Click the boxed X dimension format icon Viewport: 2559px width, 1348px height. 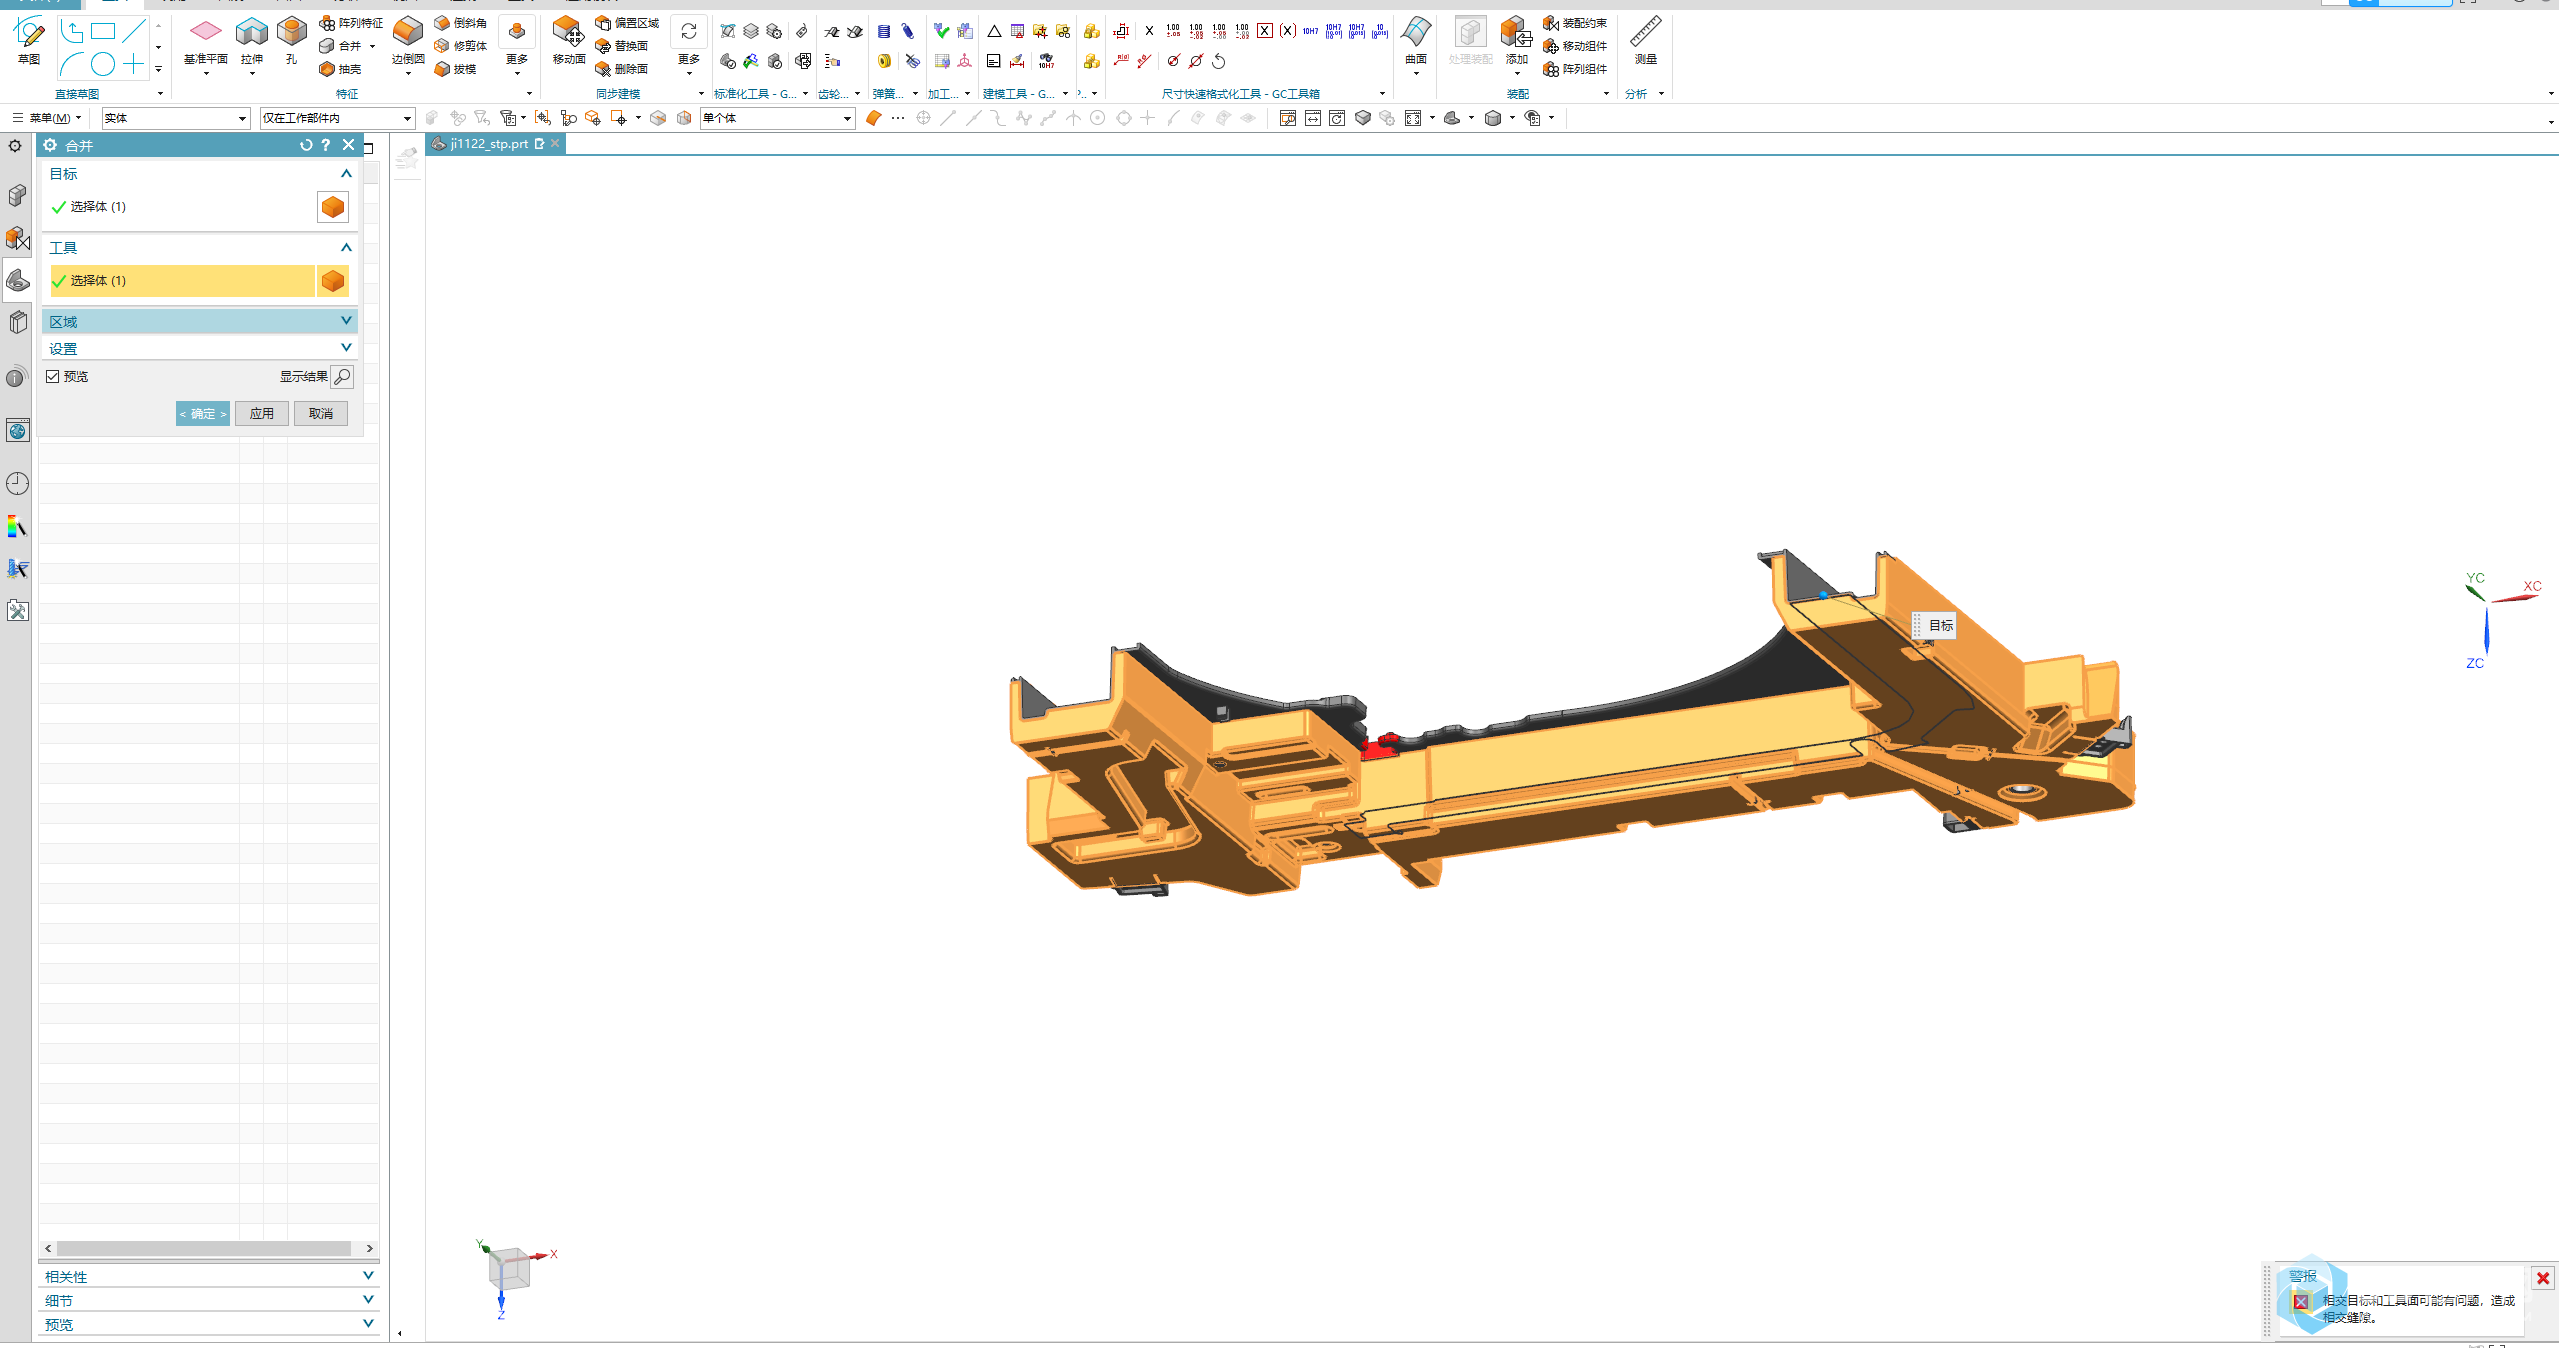(1265, 31)
